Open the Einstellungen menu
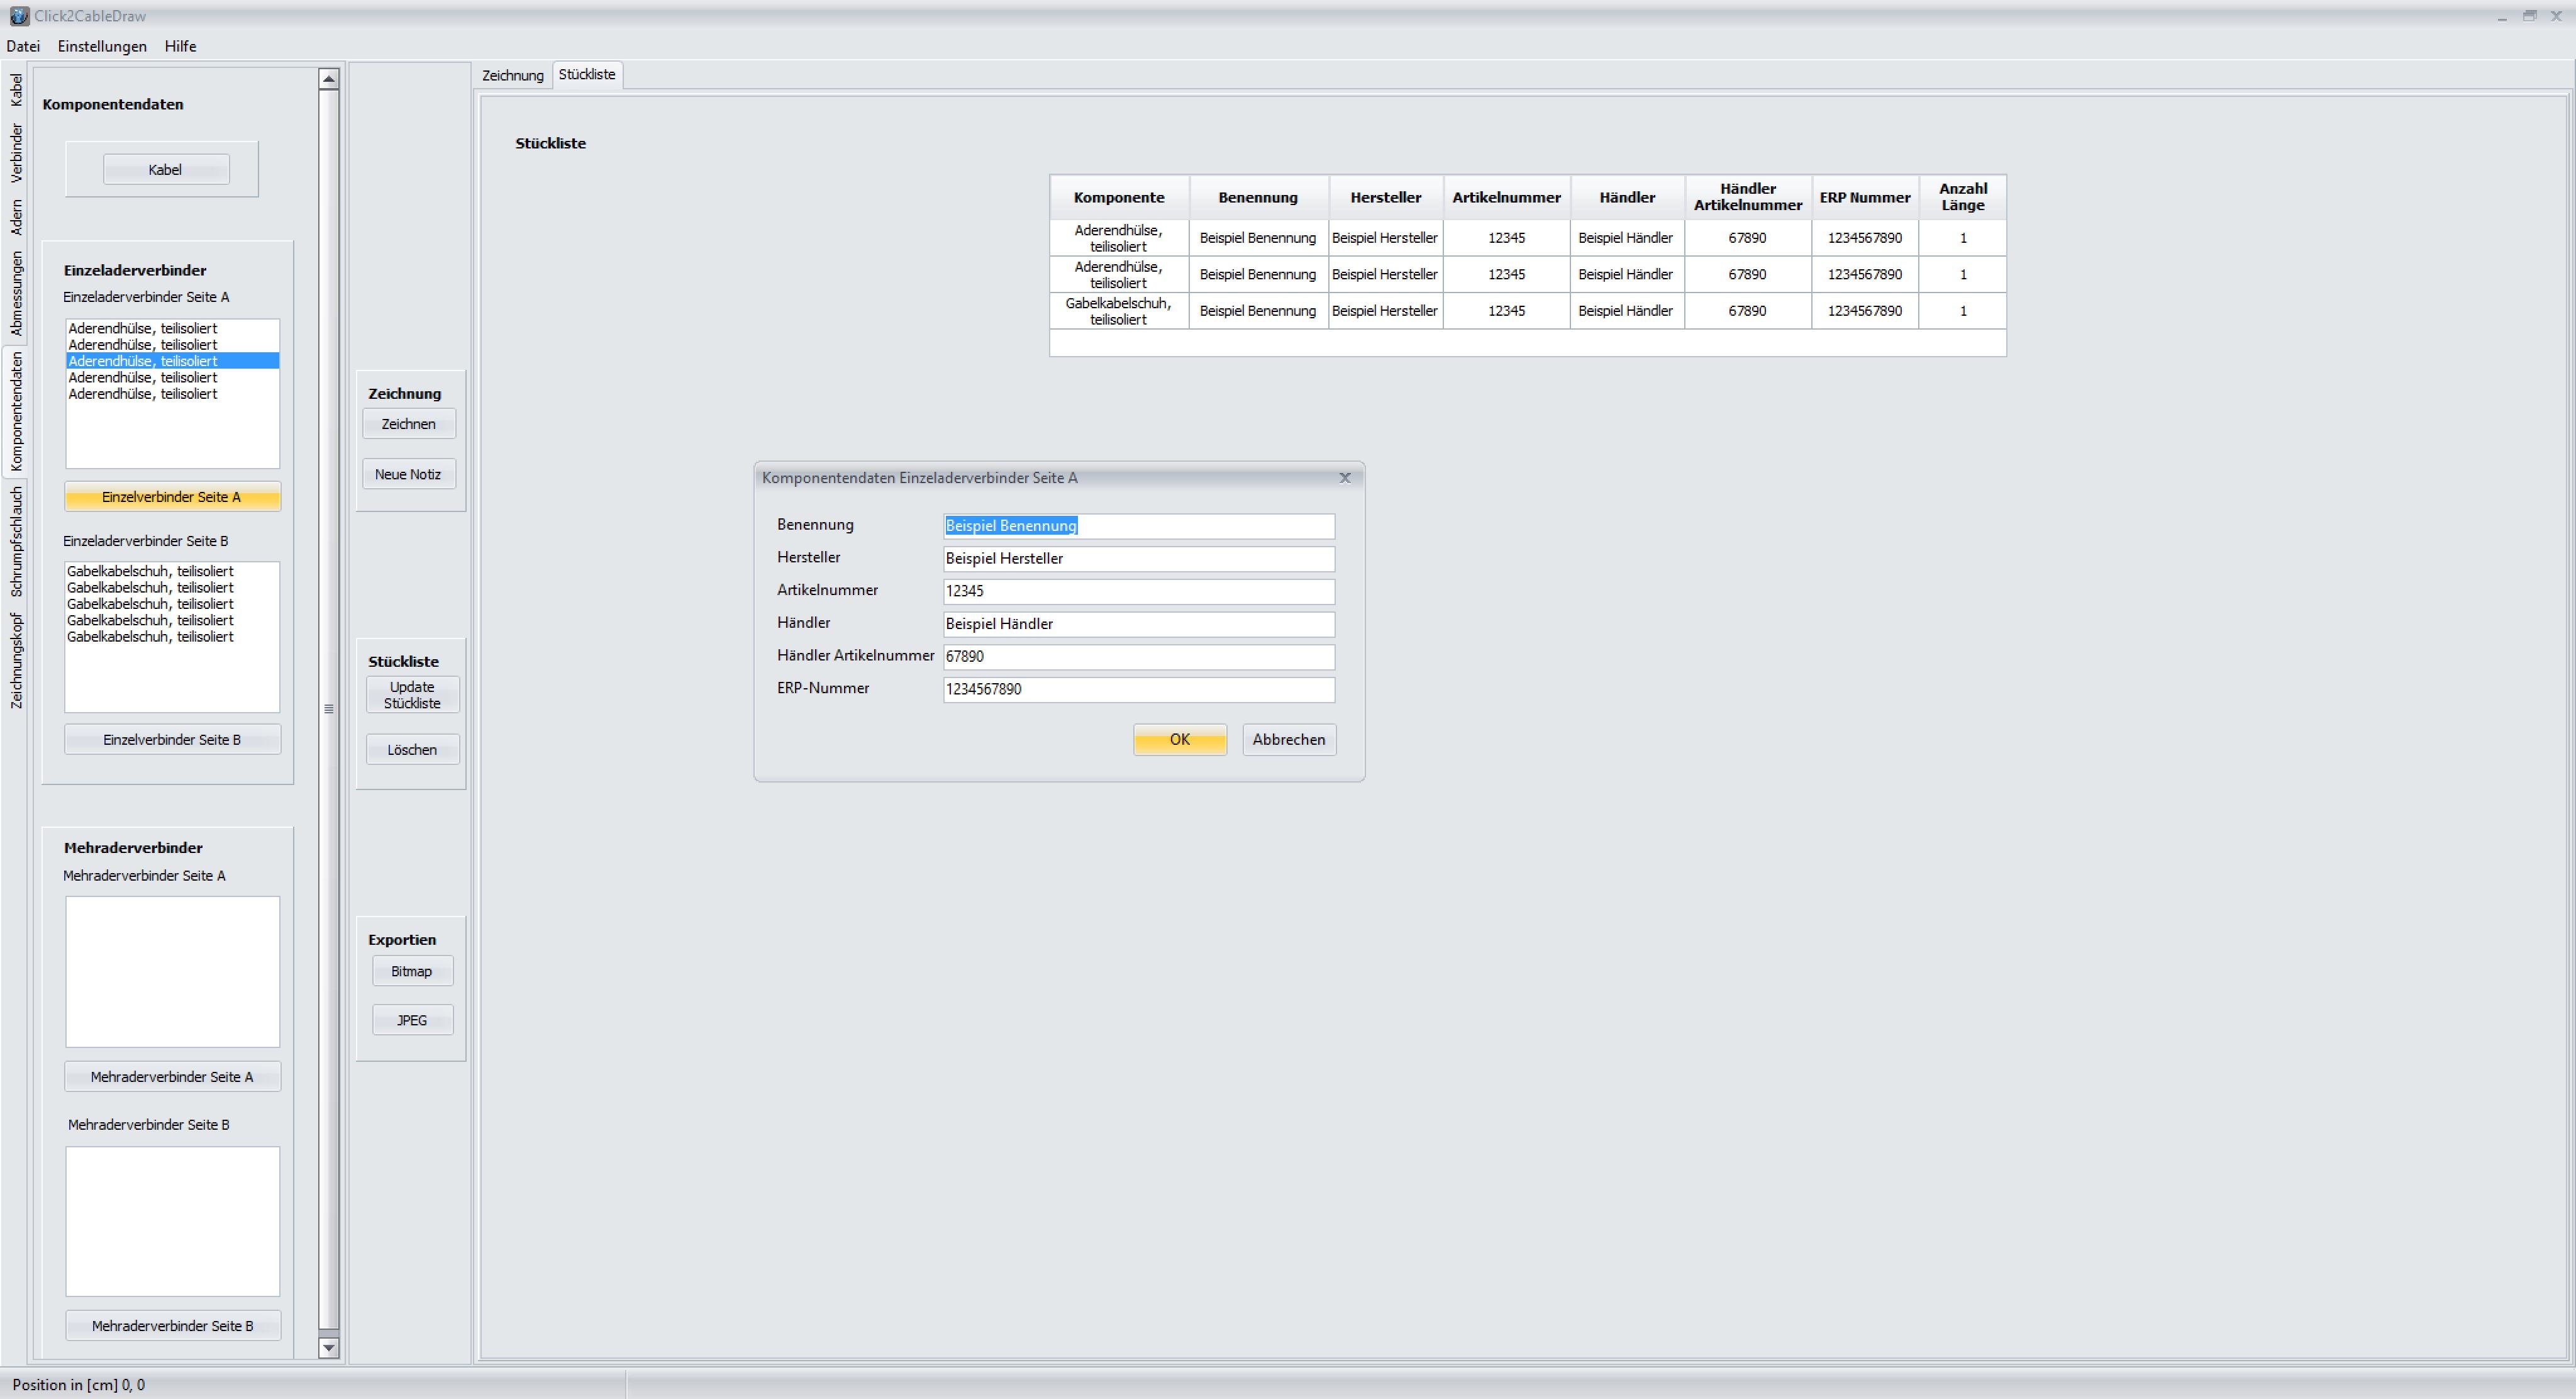Screen dimensions: 2576x1399 click(102, 46)
